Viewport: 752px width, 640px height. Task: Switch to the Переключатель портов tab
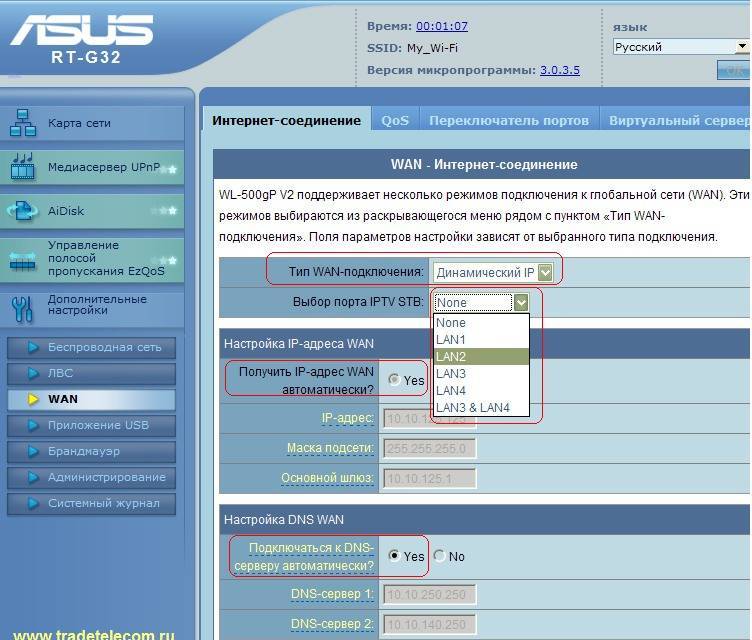pyautogui.click(x=509, y=120)
